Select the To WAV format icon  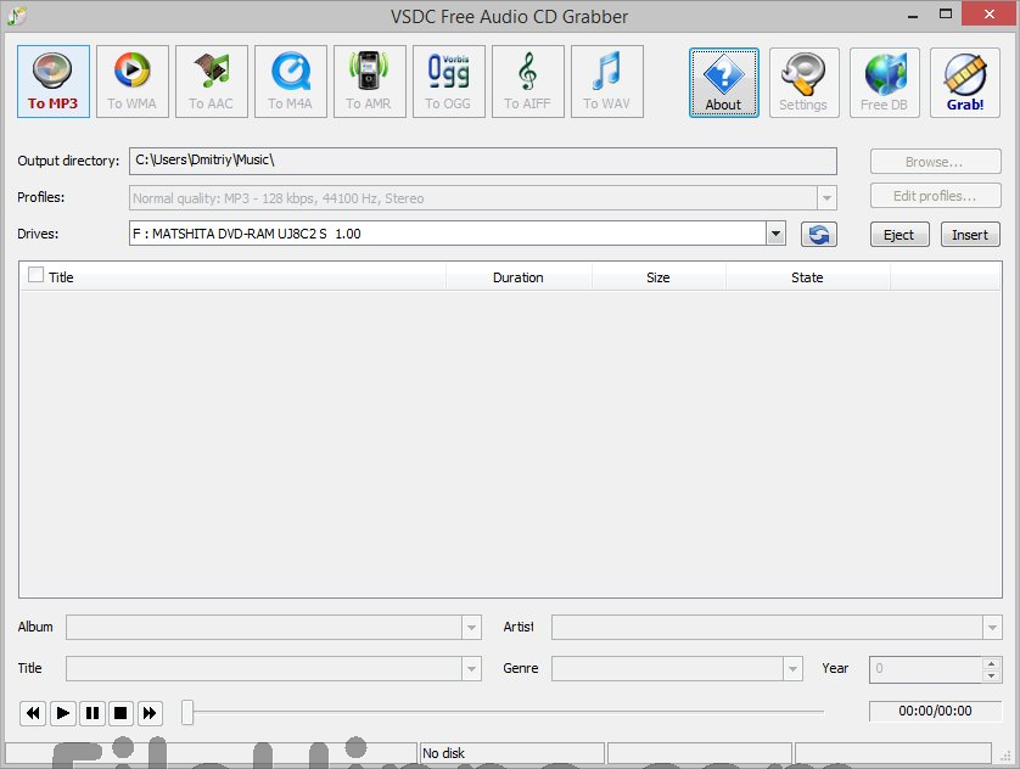[606, 81]
